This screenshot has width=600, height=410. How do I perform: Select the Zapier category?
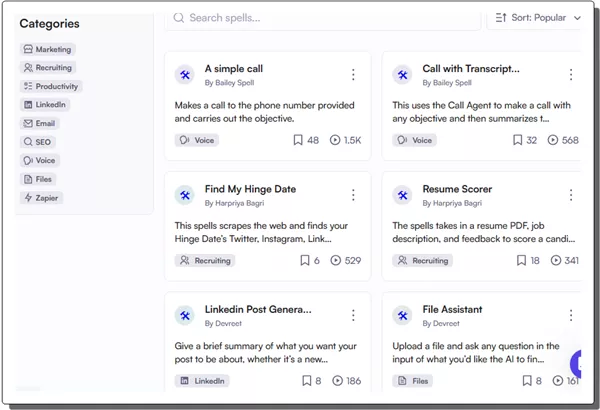(x=41, y=198)
